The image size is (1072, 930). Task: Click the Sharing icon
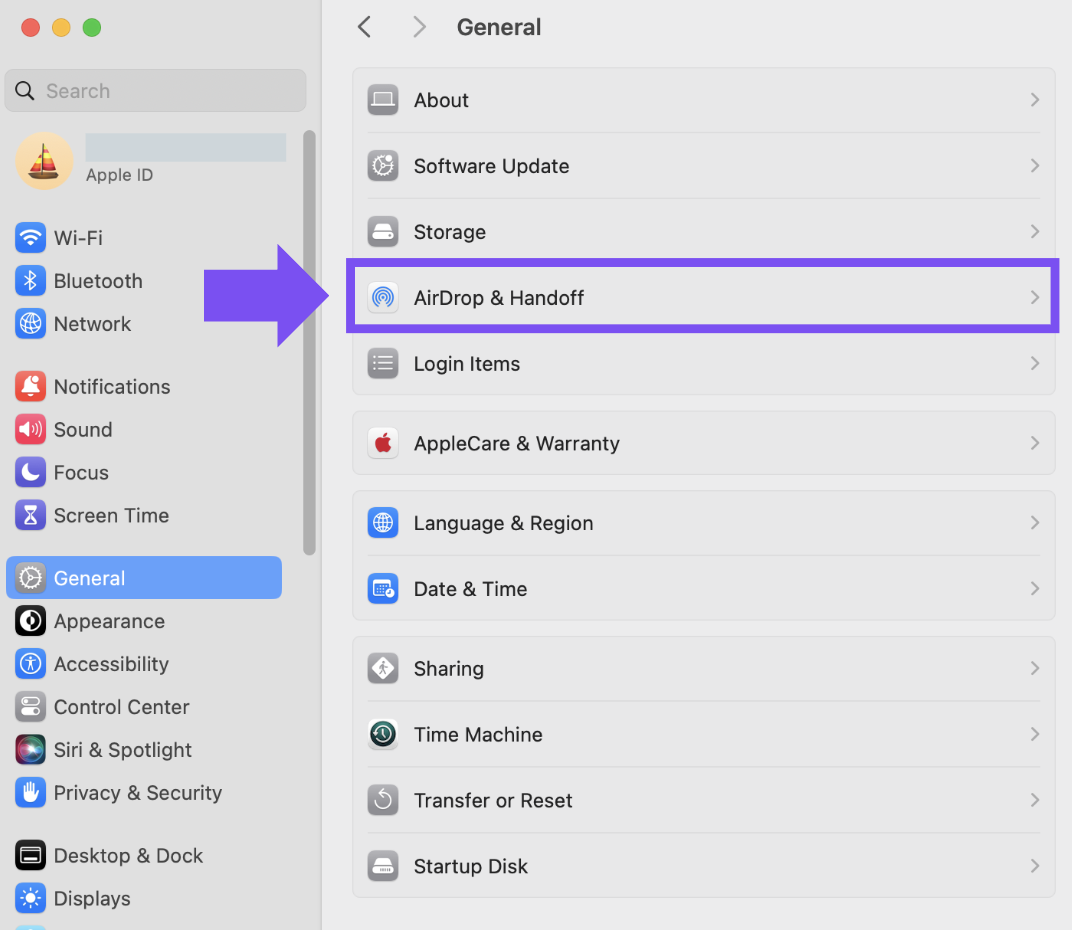pos(383,668)
